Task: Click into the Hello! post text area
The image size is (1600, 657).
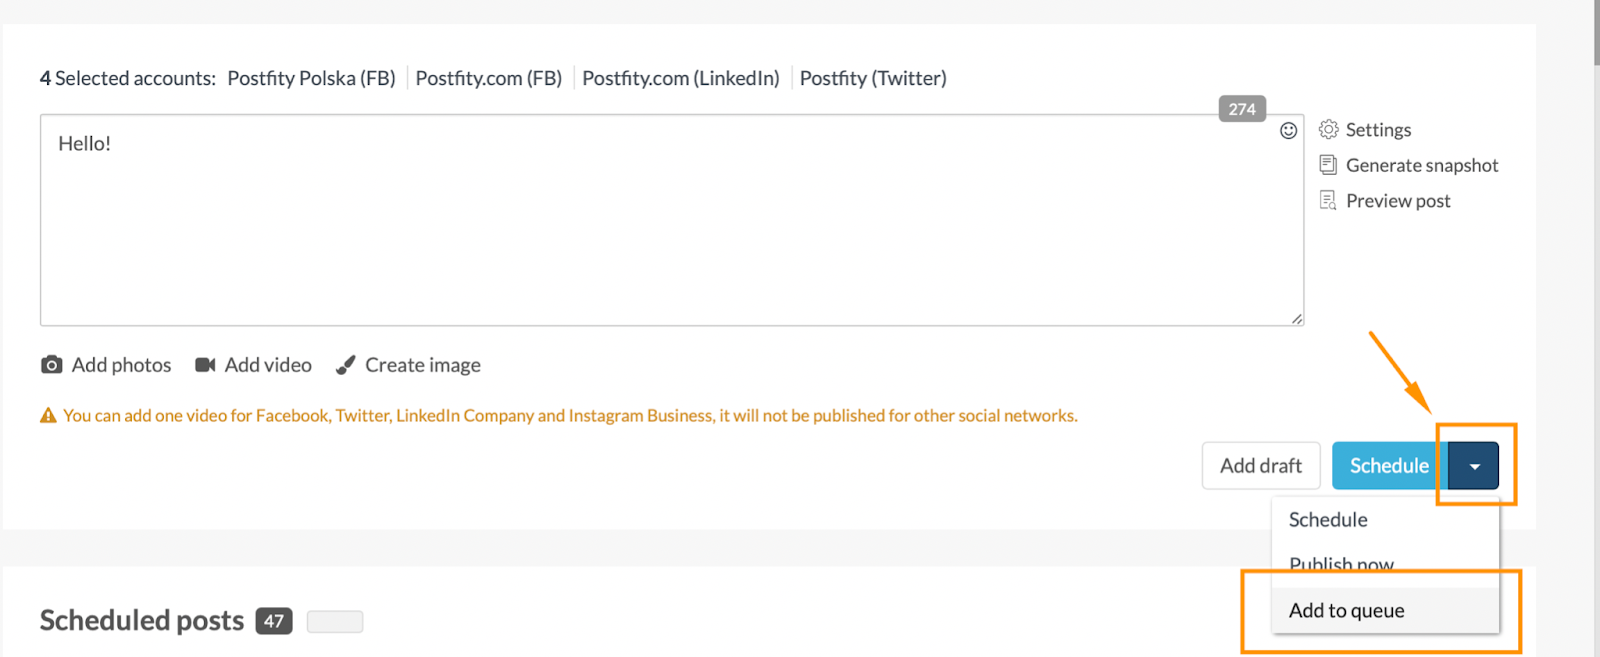Action: click(x=670, y=220)
